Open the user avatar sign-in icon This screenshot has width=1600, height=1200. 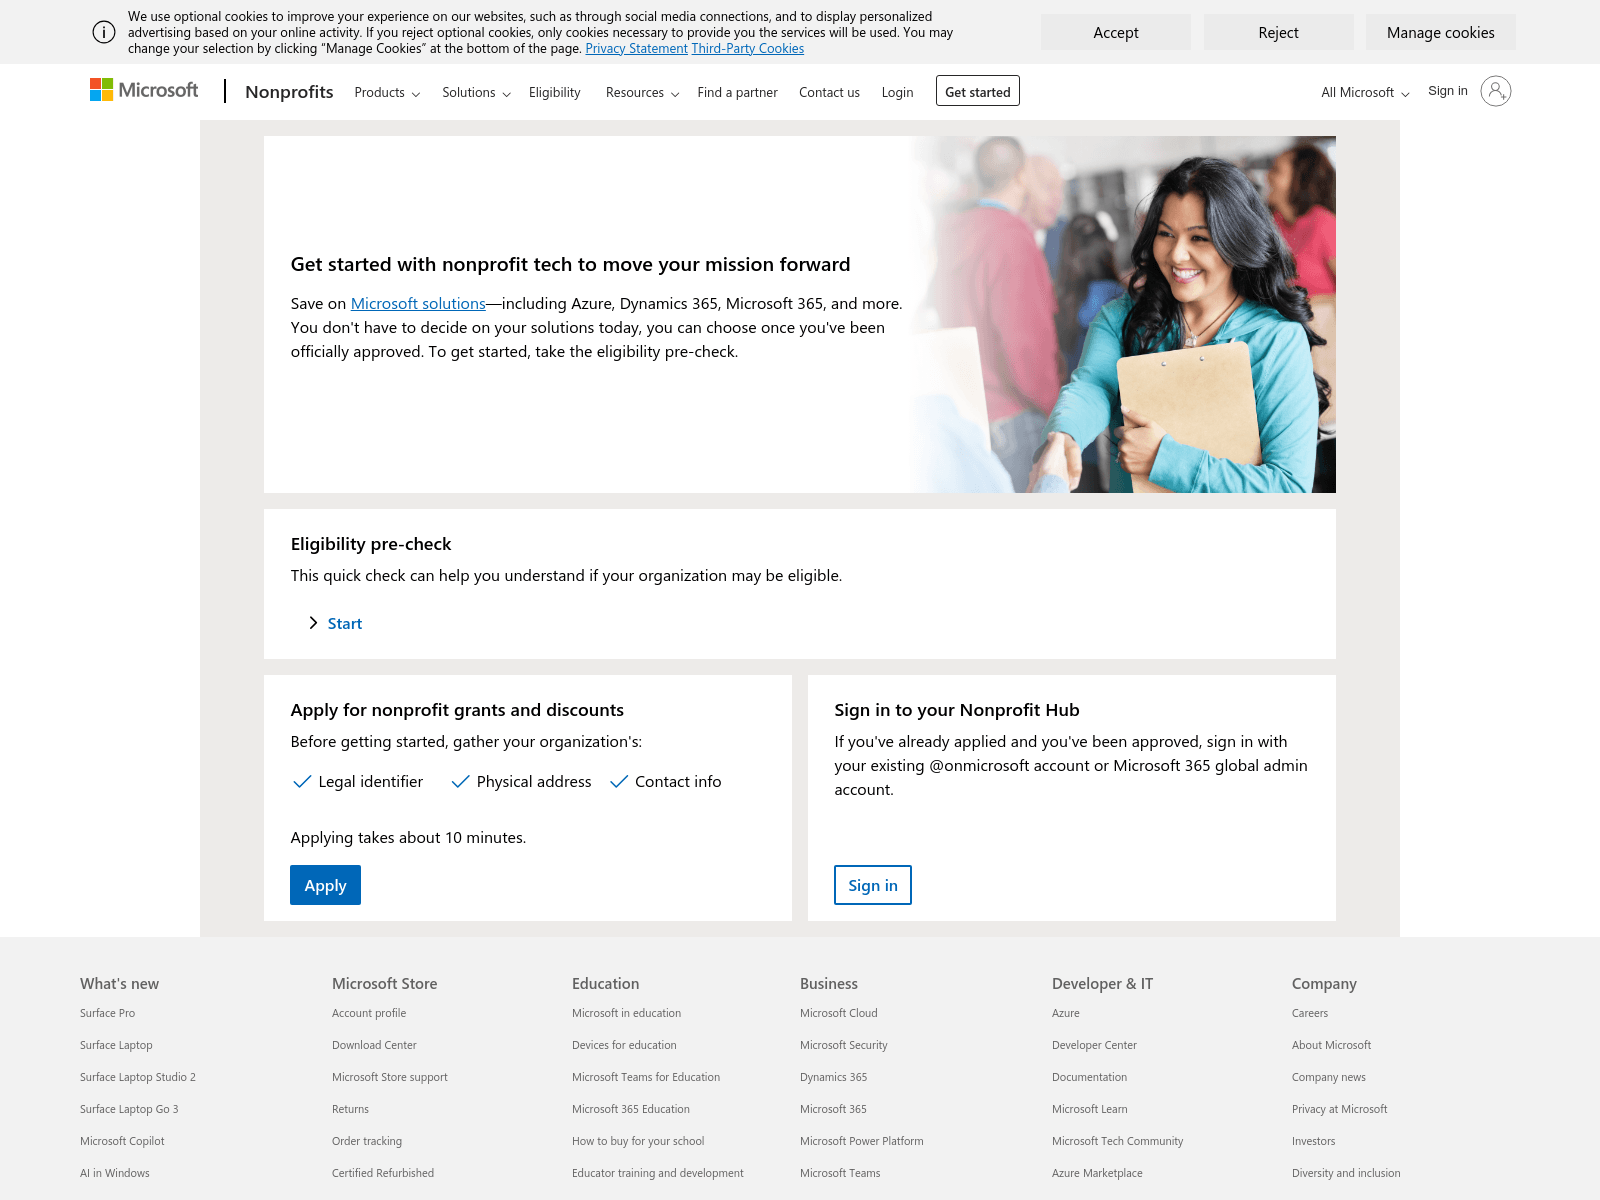[x=1495, y=91]
